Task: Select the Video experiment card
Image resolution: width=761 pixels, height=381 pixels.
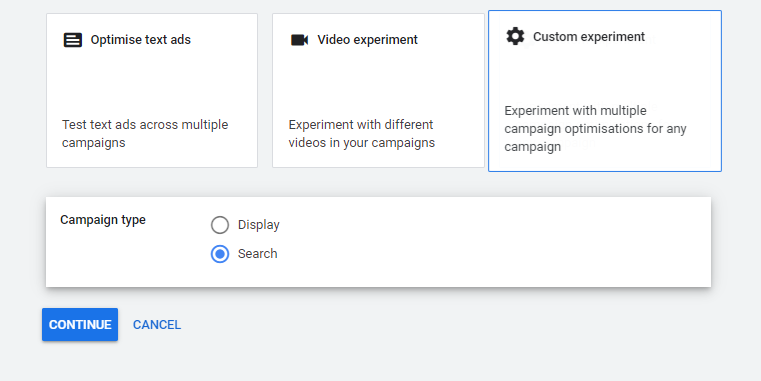Action: 379,91
